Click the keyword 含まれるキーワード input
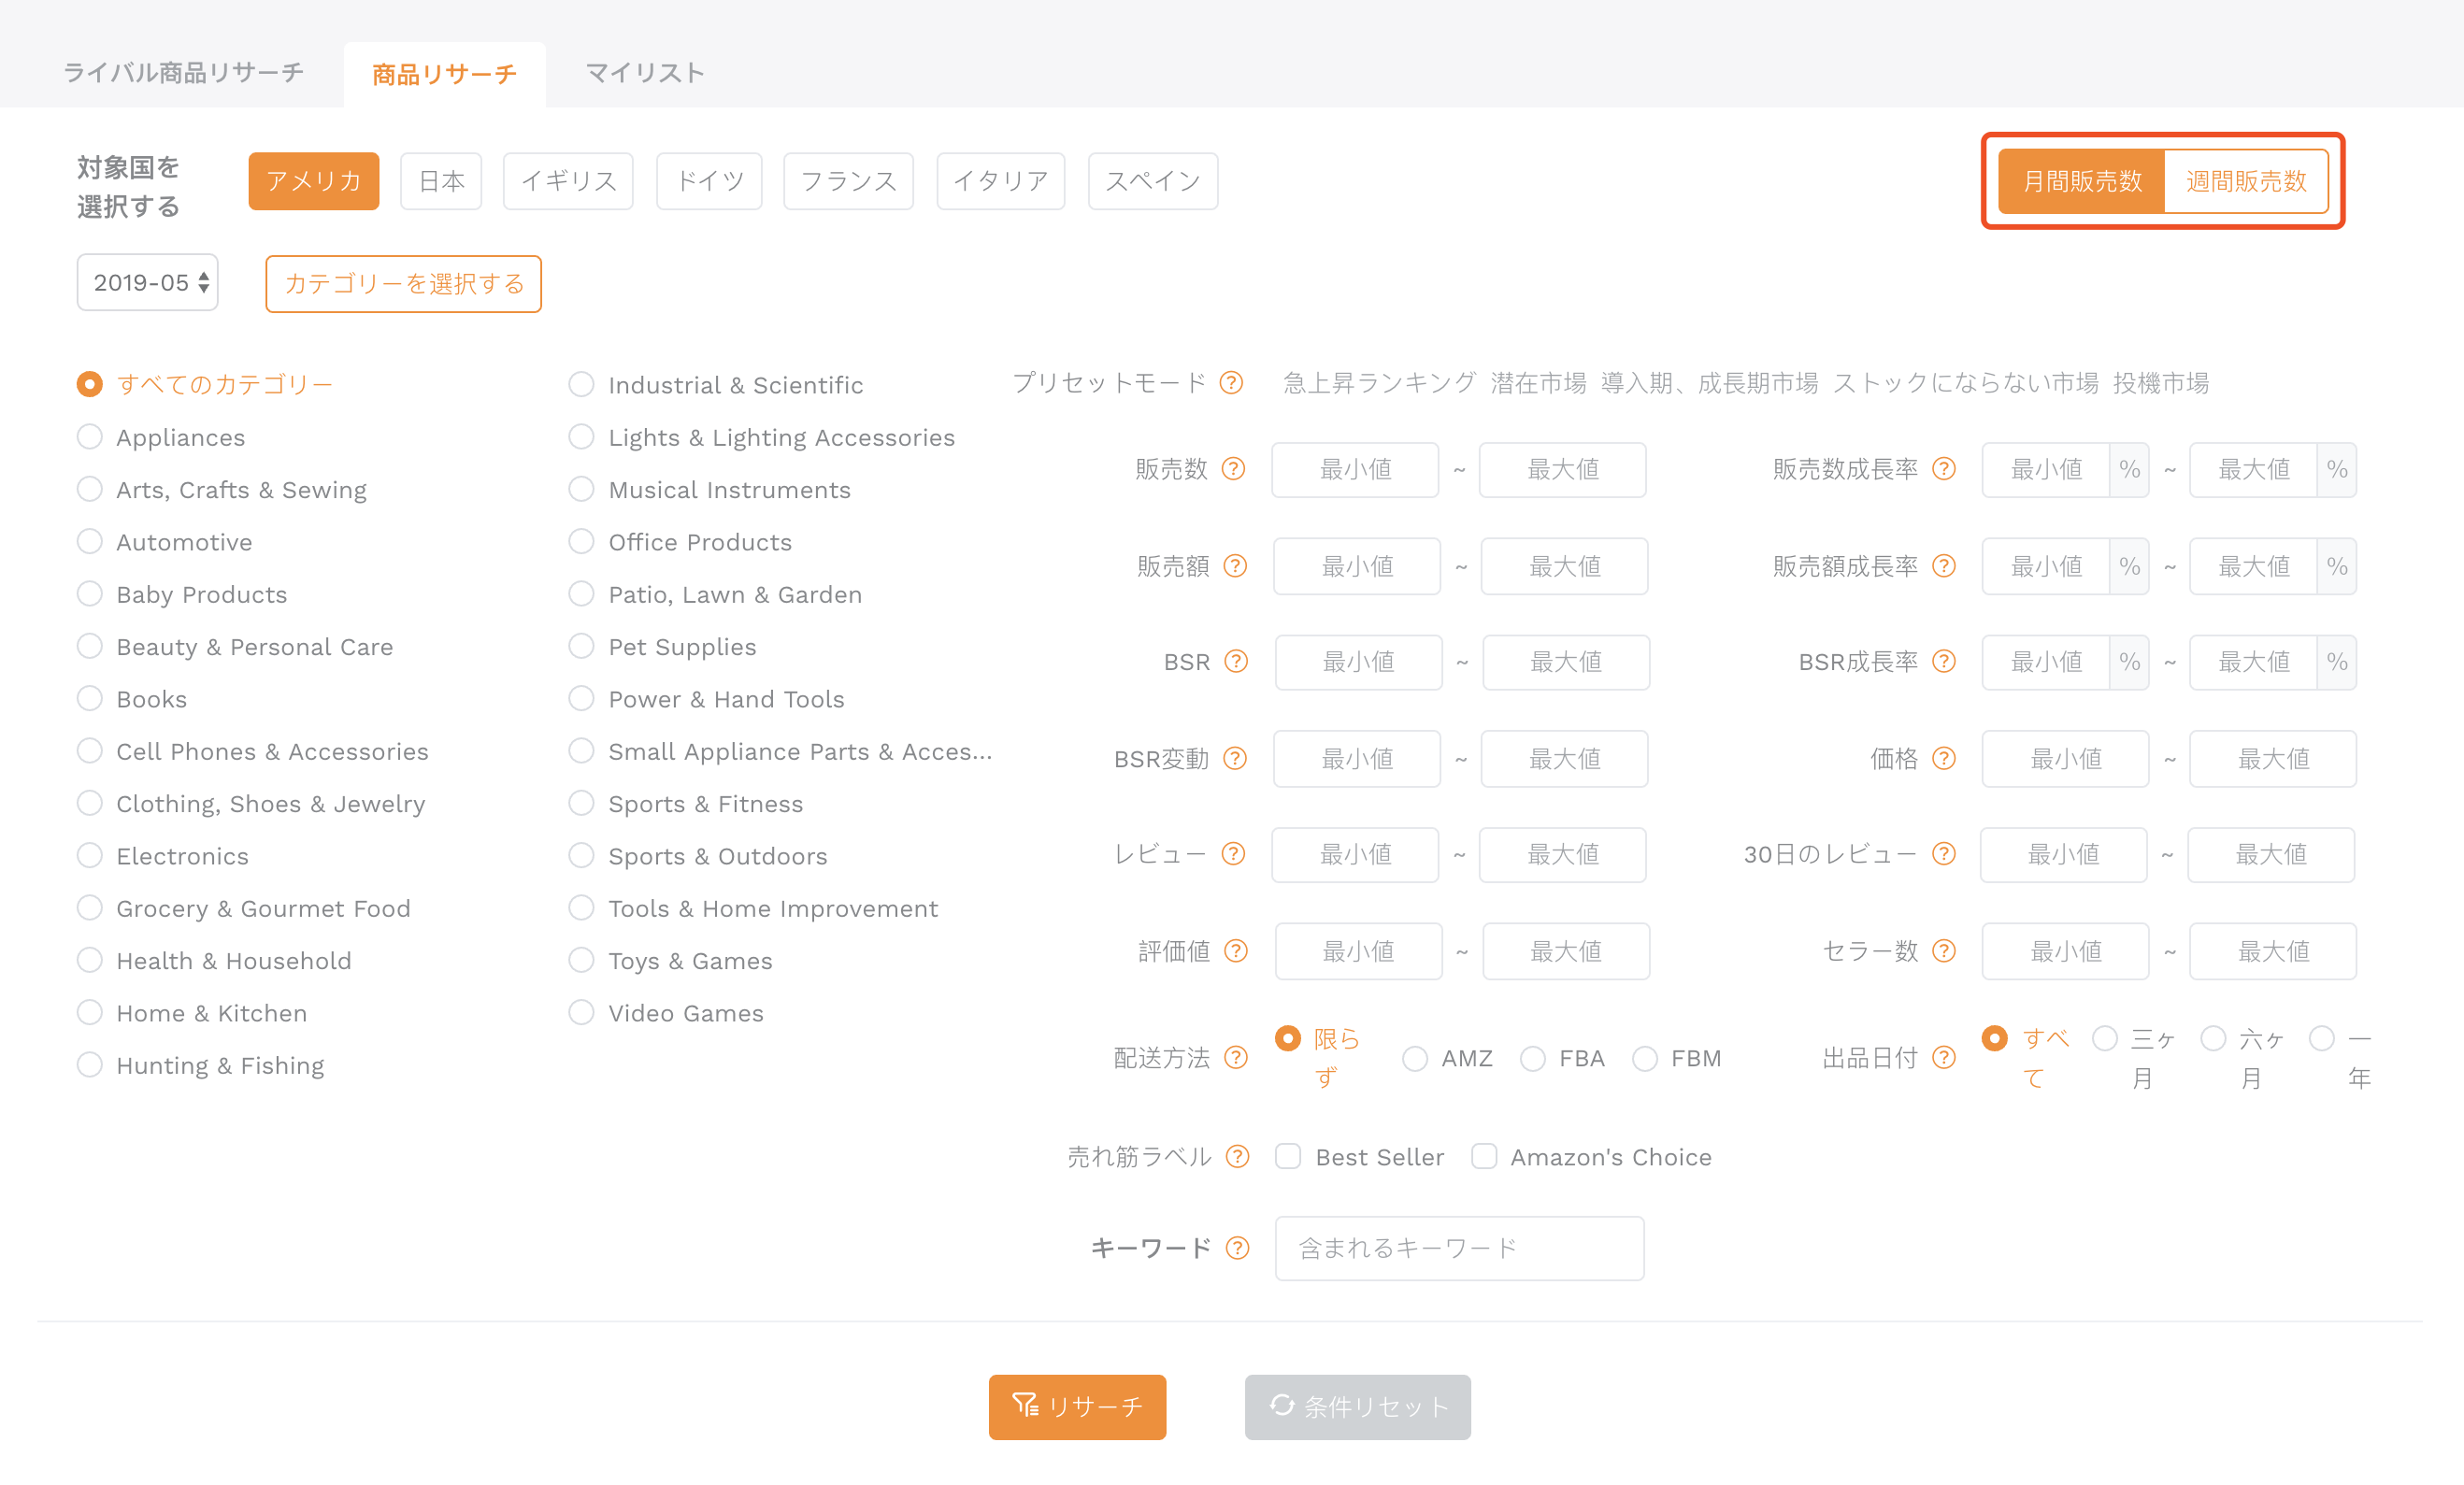 pos(1460,1248)
